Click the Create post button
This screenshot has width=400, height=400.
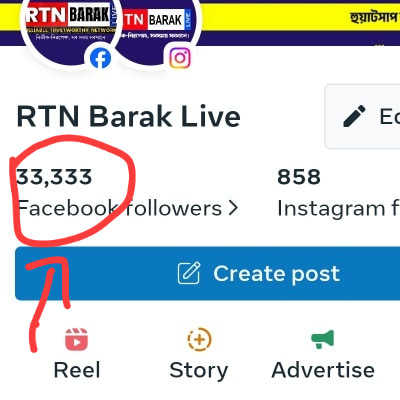tap(207, 273)
